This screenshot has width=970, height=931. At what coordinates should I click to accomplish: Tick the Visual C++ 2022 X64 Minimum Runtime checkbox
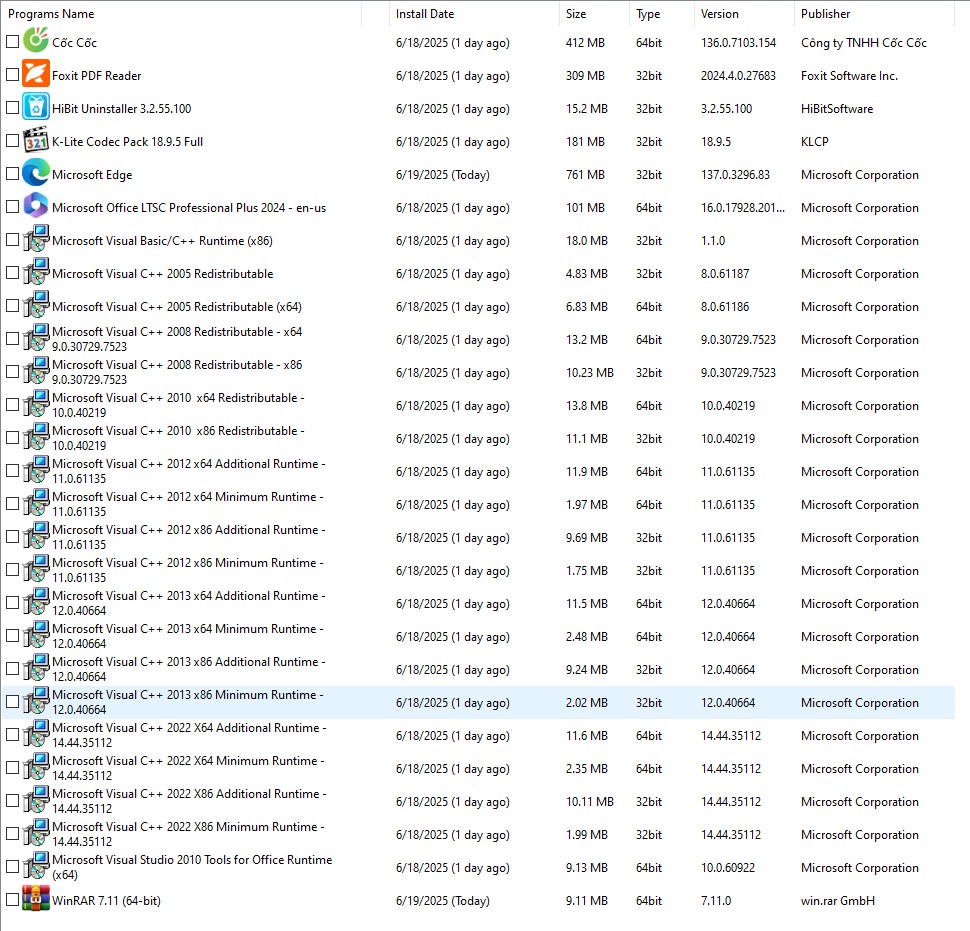click(12, 768)
